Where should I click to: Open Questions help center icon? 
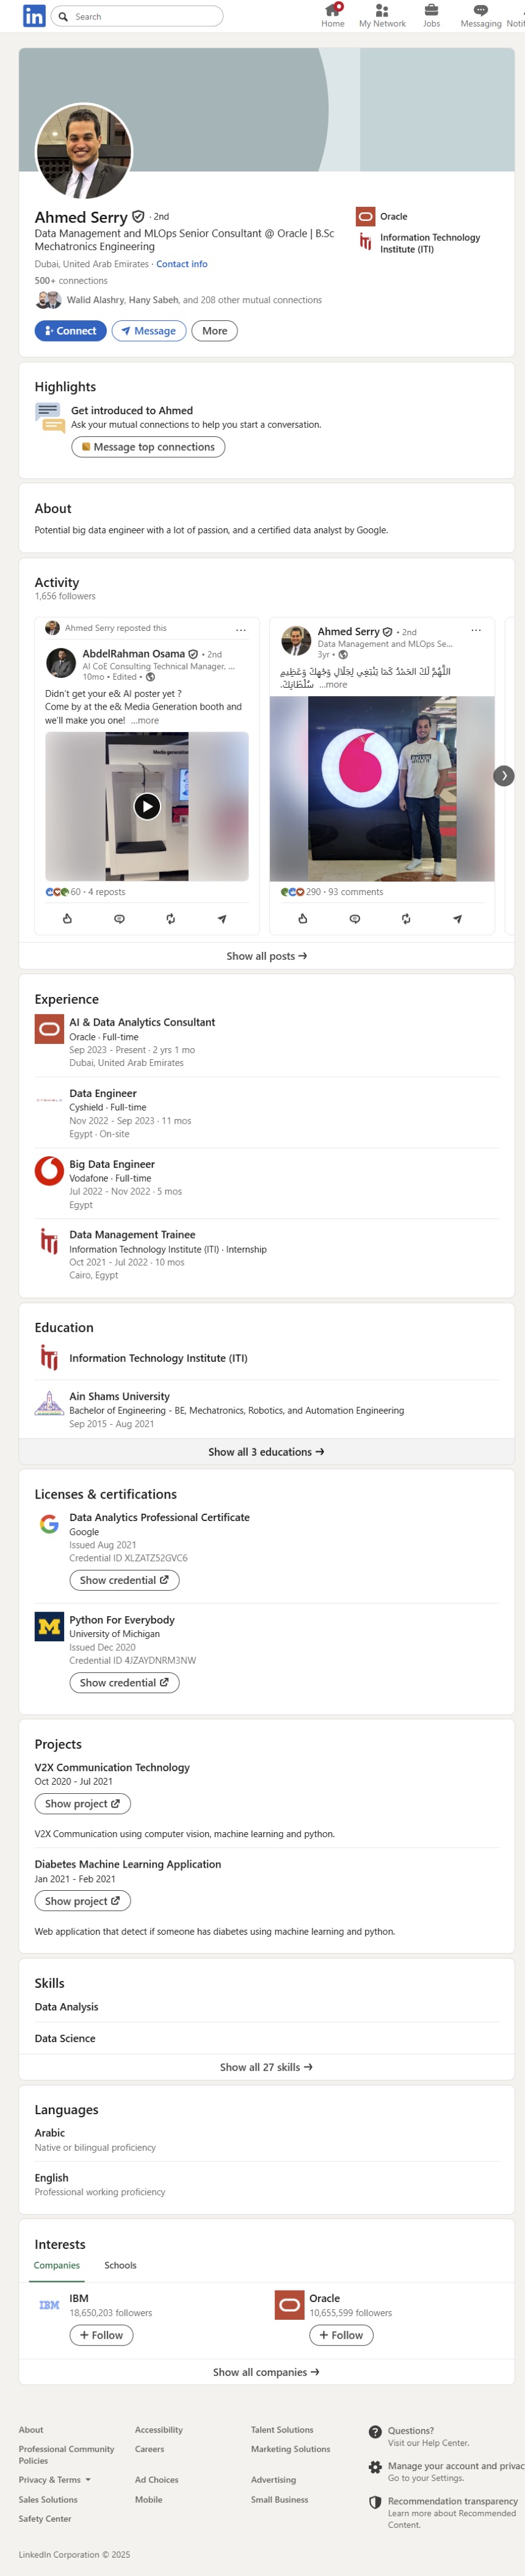[x=375, y=2432]
